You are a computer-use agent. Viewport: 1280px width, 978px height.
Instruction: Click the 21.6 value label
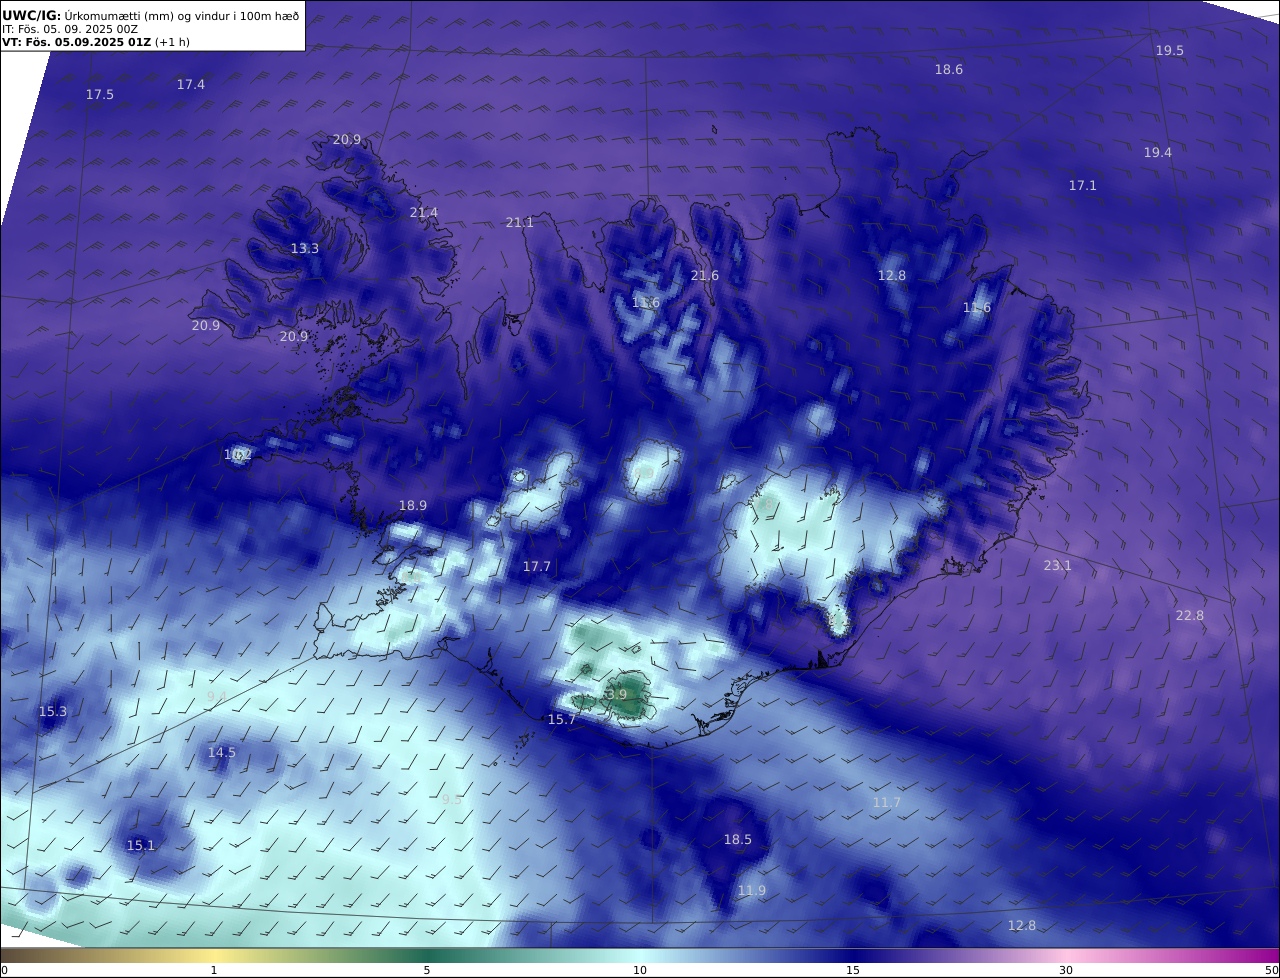[705, 276]
